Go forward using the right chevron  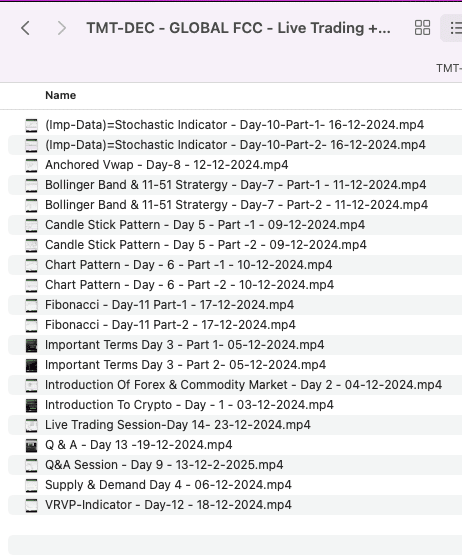click(62, 28)
